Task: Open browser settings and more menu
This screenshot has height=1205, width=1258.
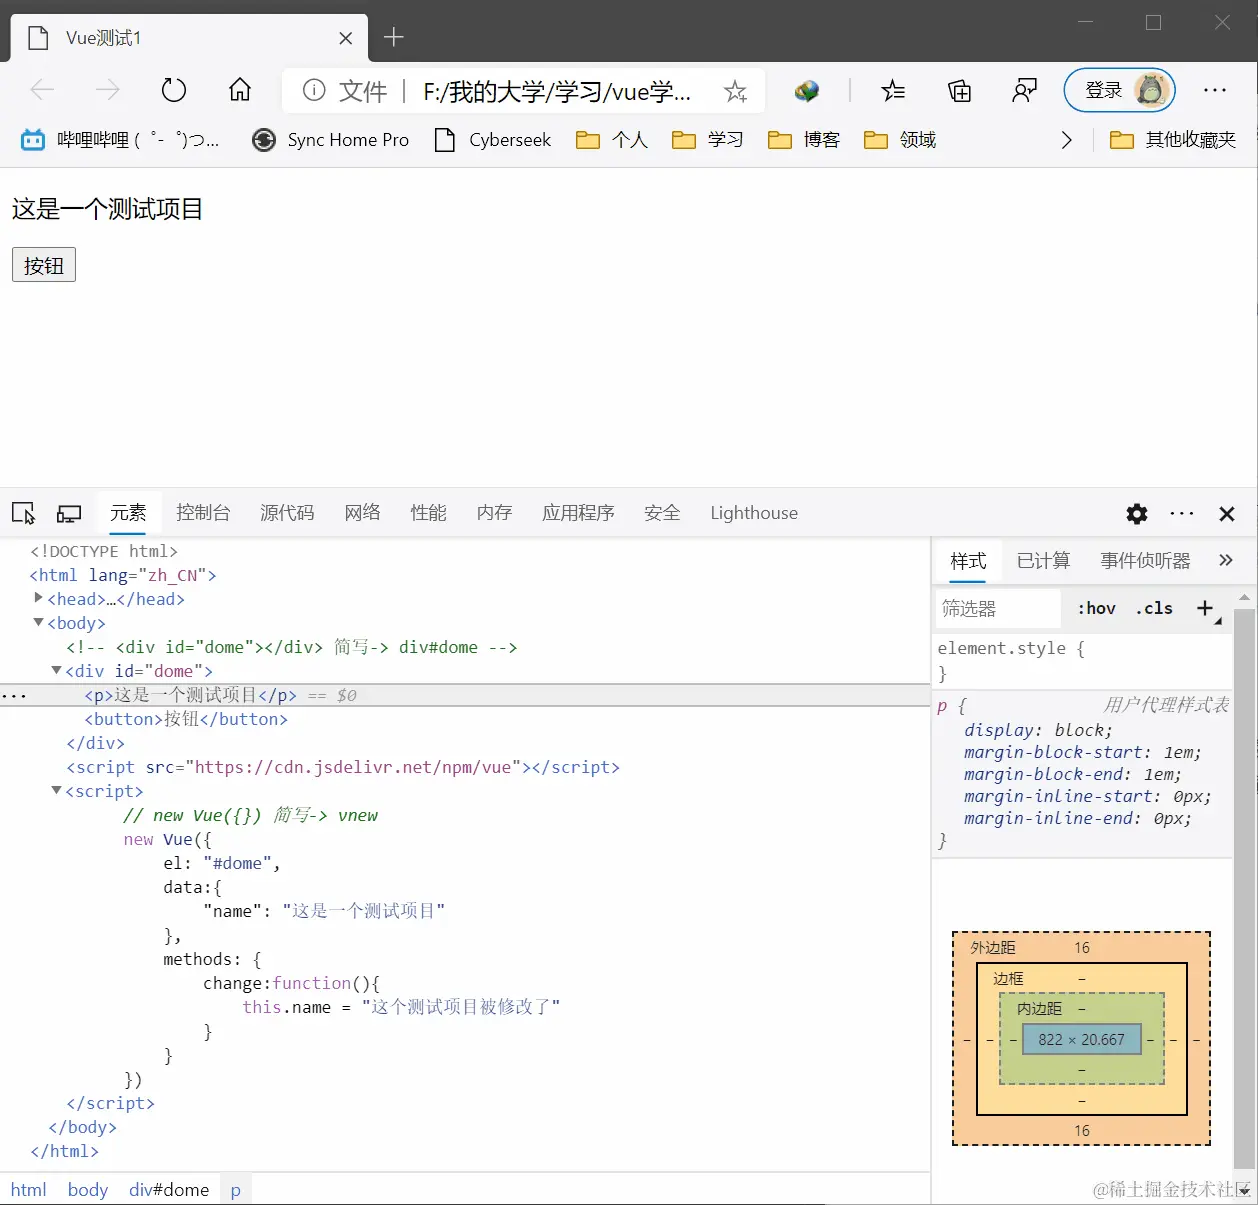Action: pos(1215,91)
